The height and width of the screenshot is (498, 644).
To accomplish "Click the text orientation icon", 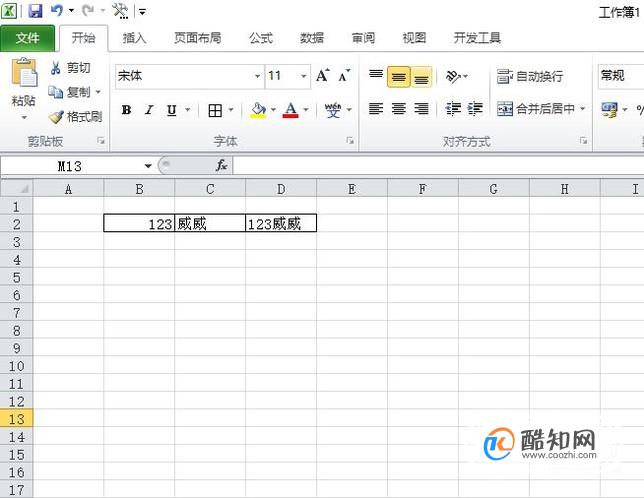I will 453,76.
